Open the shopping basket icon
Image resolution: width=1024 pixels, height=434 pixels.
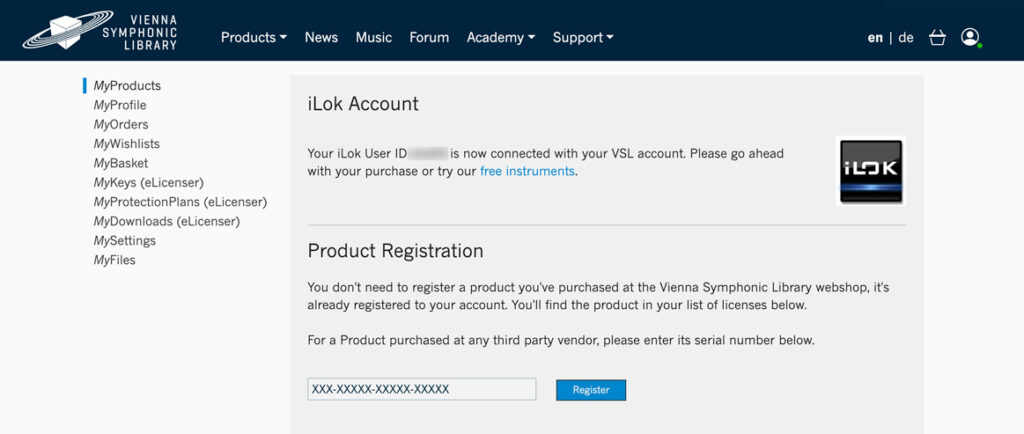point(937,37)
